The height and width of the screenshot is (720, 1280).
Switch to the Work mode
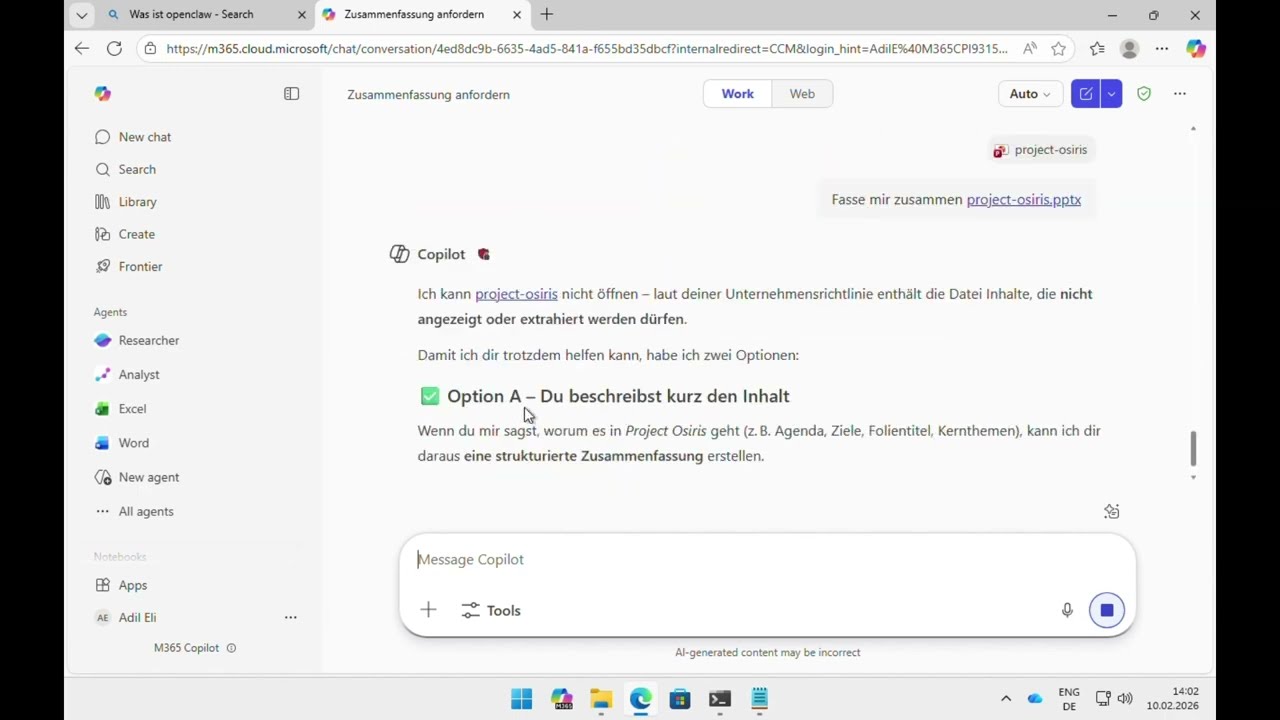[x=738, y=94]
